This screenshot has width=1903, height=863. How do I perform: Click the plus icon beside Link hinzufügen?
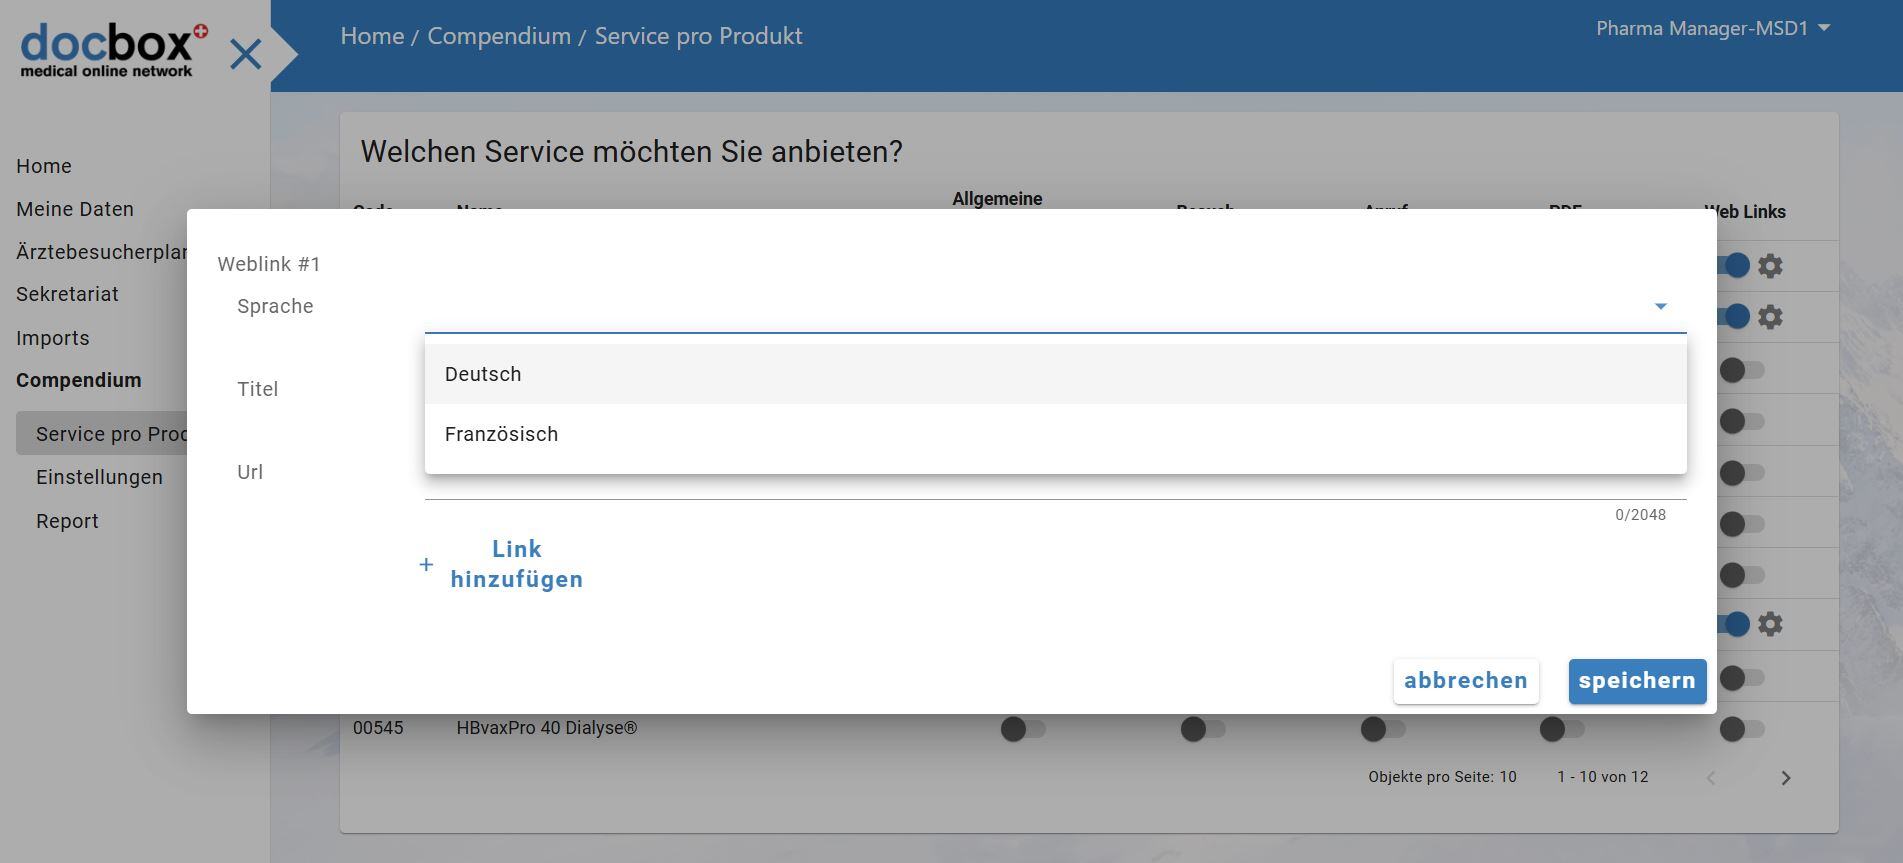point(426,565)
